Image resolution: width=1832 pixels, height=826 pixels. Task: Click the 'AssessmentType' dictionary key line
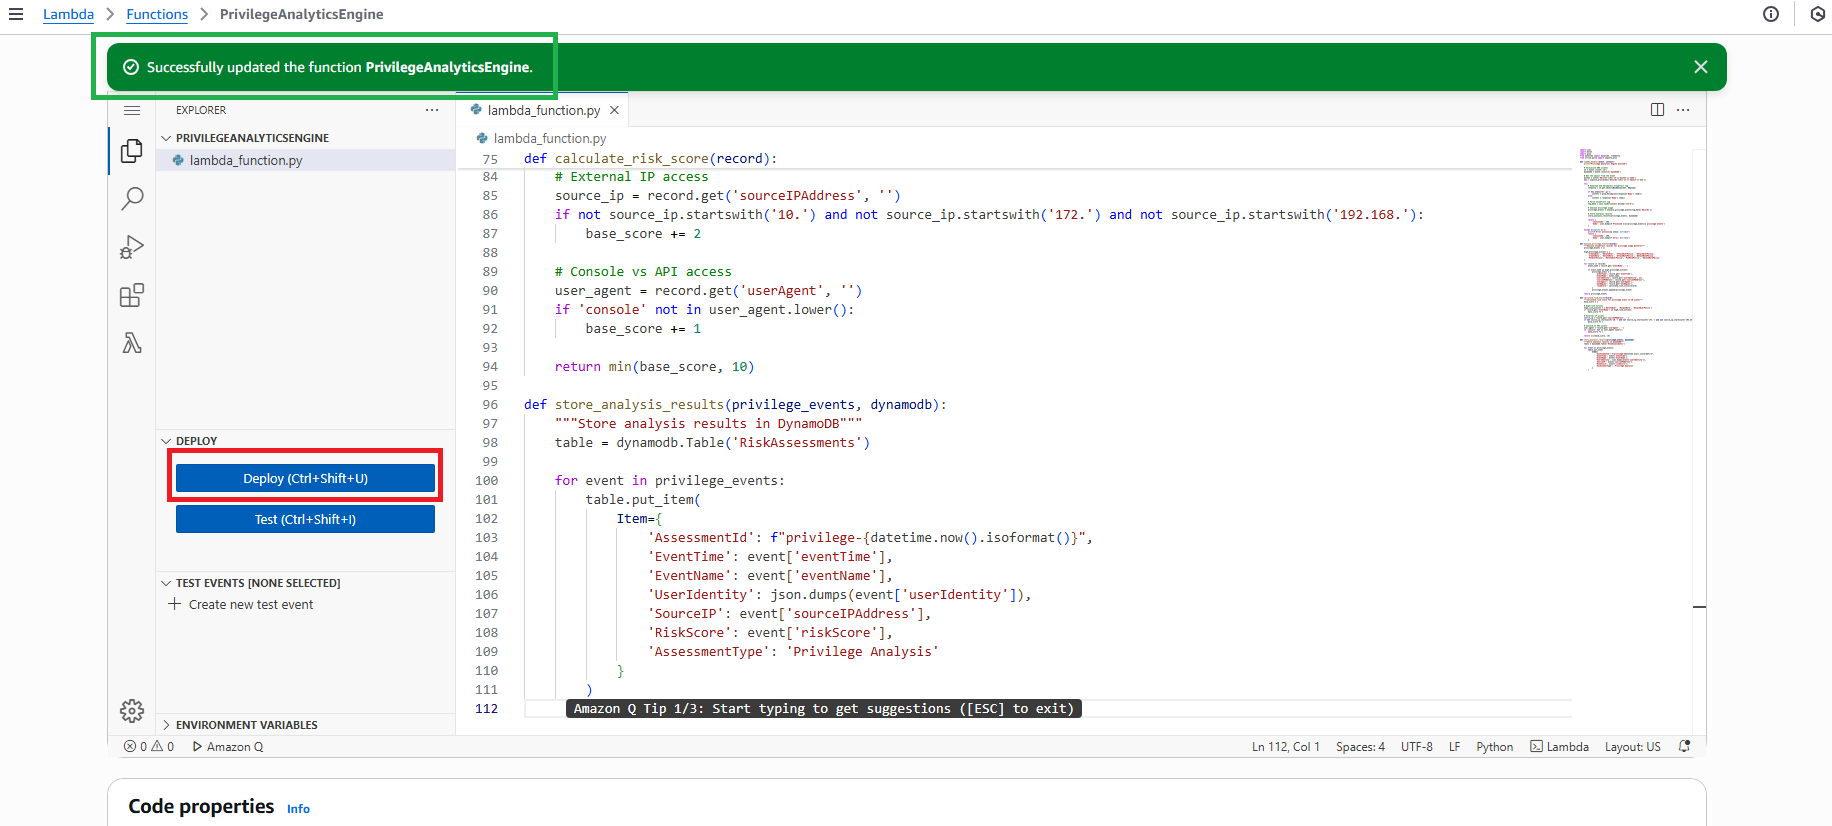[x=793, y=652]
